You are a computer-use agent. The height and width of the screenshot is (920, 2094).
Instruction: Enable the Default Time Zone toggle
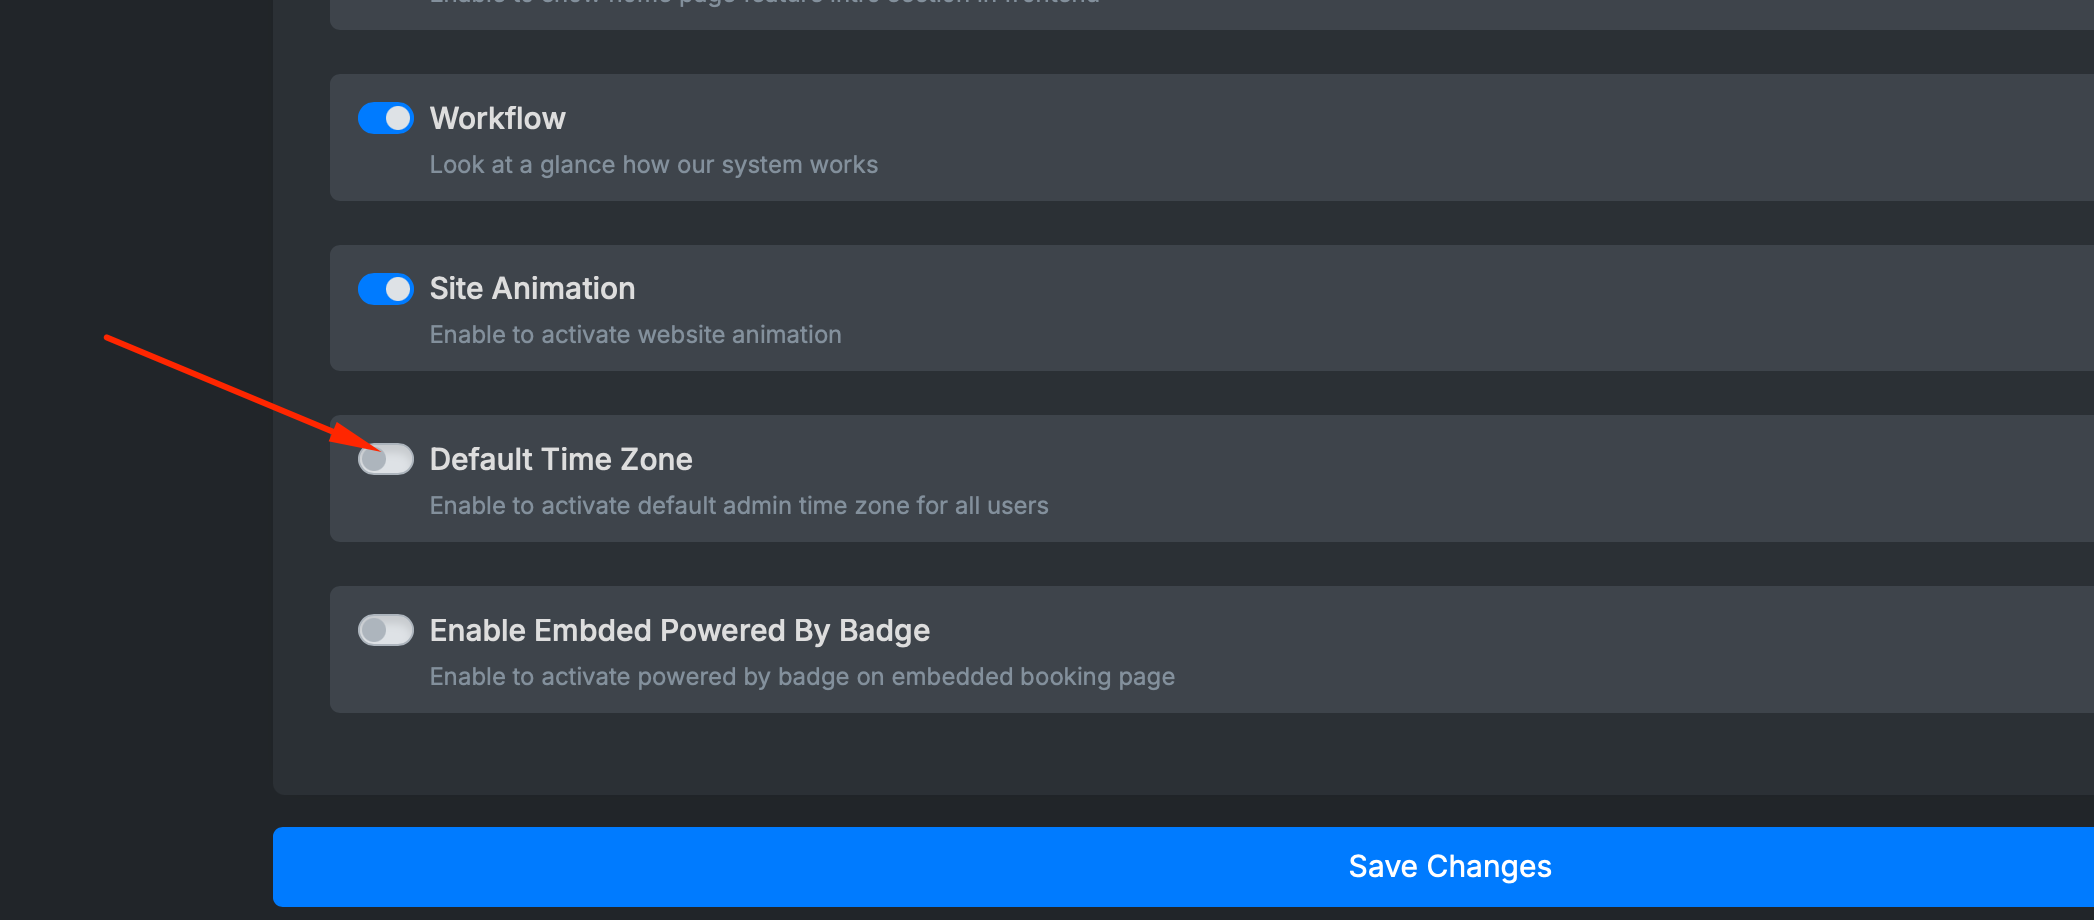(386, 459)
